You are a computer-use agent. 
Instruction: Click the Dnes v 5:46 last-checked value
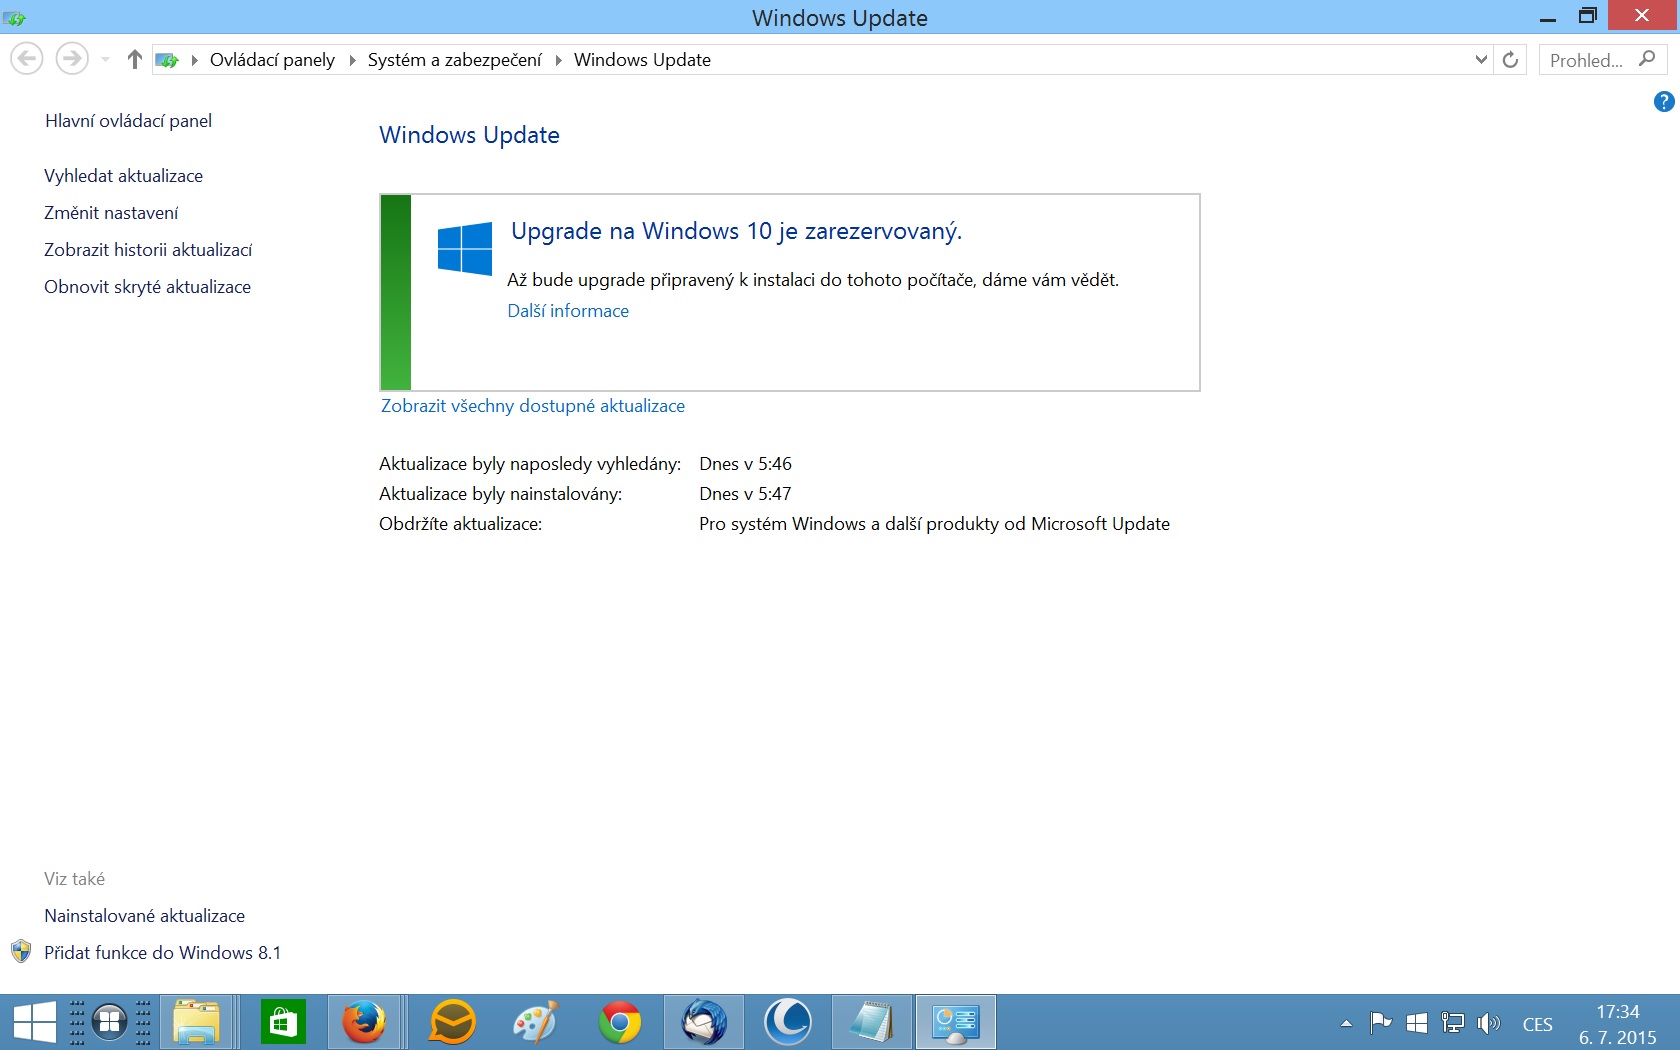[x=745, y=464]
